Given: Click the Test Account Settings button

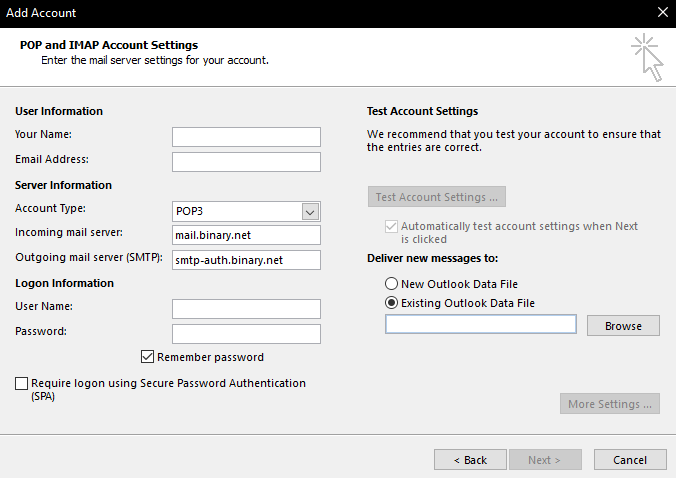Looking at the screenshot, I should click(437, 197).
